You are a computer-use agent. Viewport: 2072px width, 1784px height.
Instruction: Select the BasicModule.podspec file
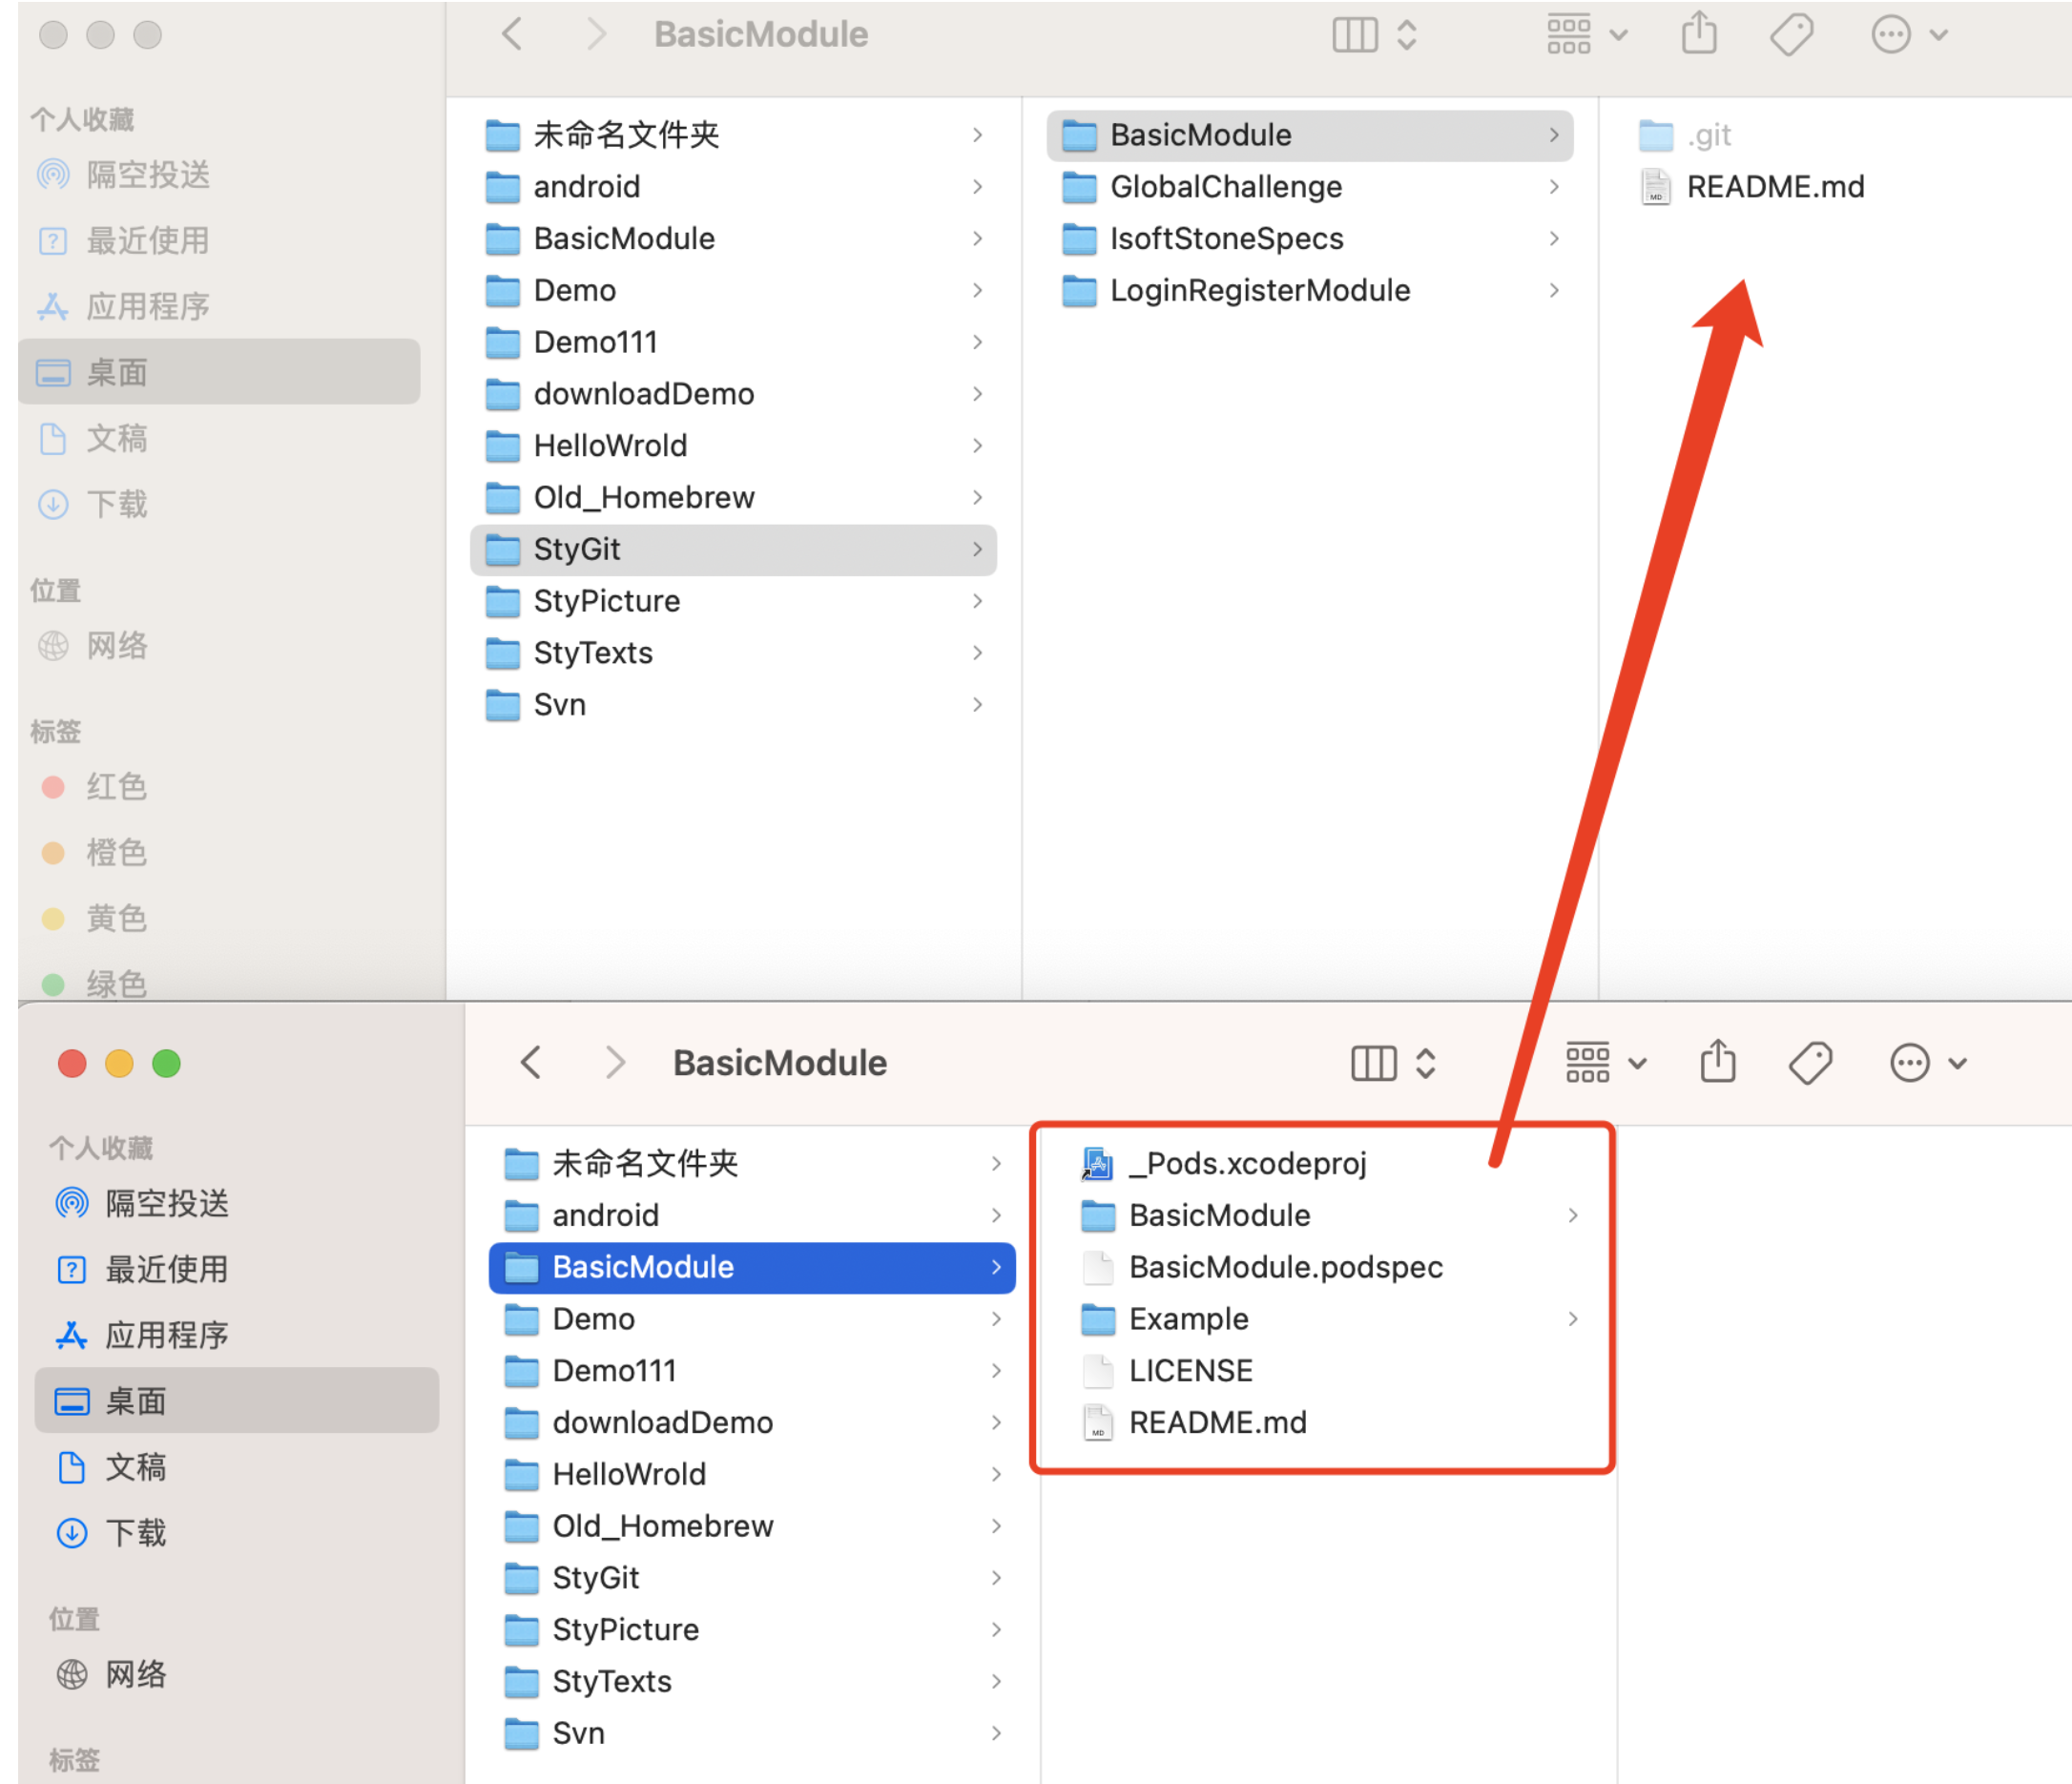tap(1285, 1267)
